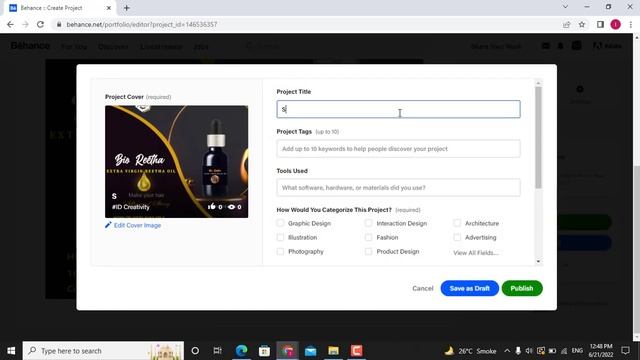Viewport: 640px width, 360px height.
Task: Show hidden system tray icons
Action: click(507, 351)
